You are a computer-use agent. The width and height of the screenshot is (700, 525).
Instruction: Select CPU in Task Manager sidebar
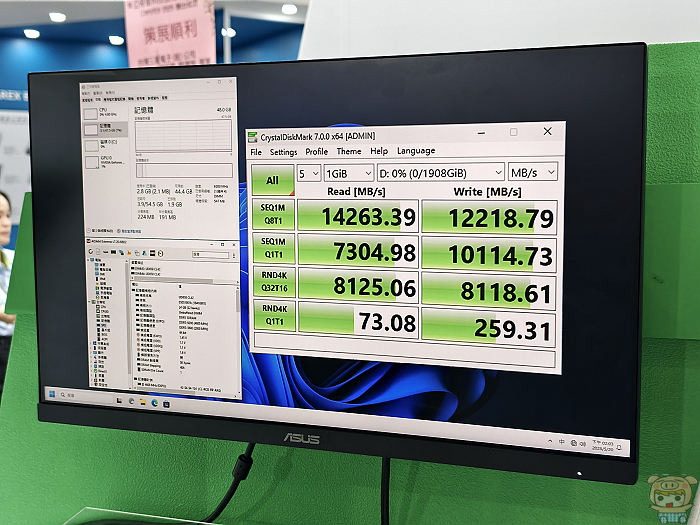[x=104, y=112]
